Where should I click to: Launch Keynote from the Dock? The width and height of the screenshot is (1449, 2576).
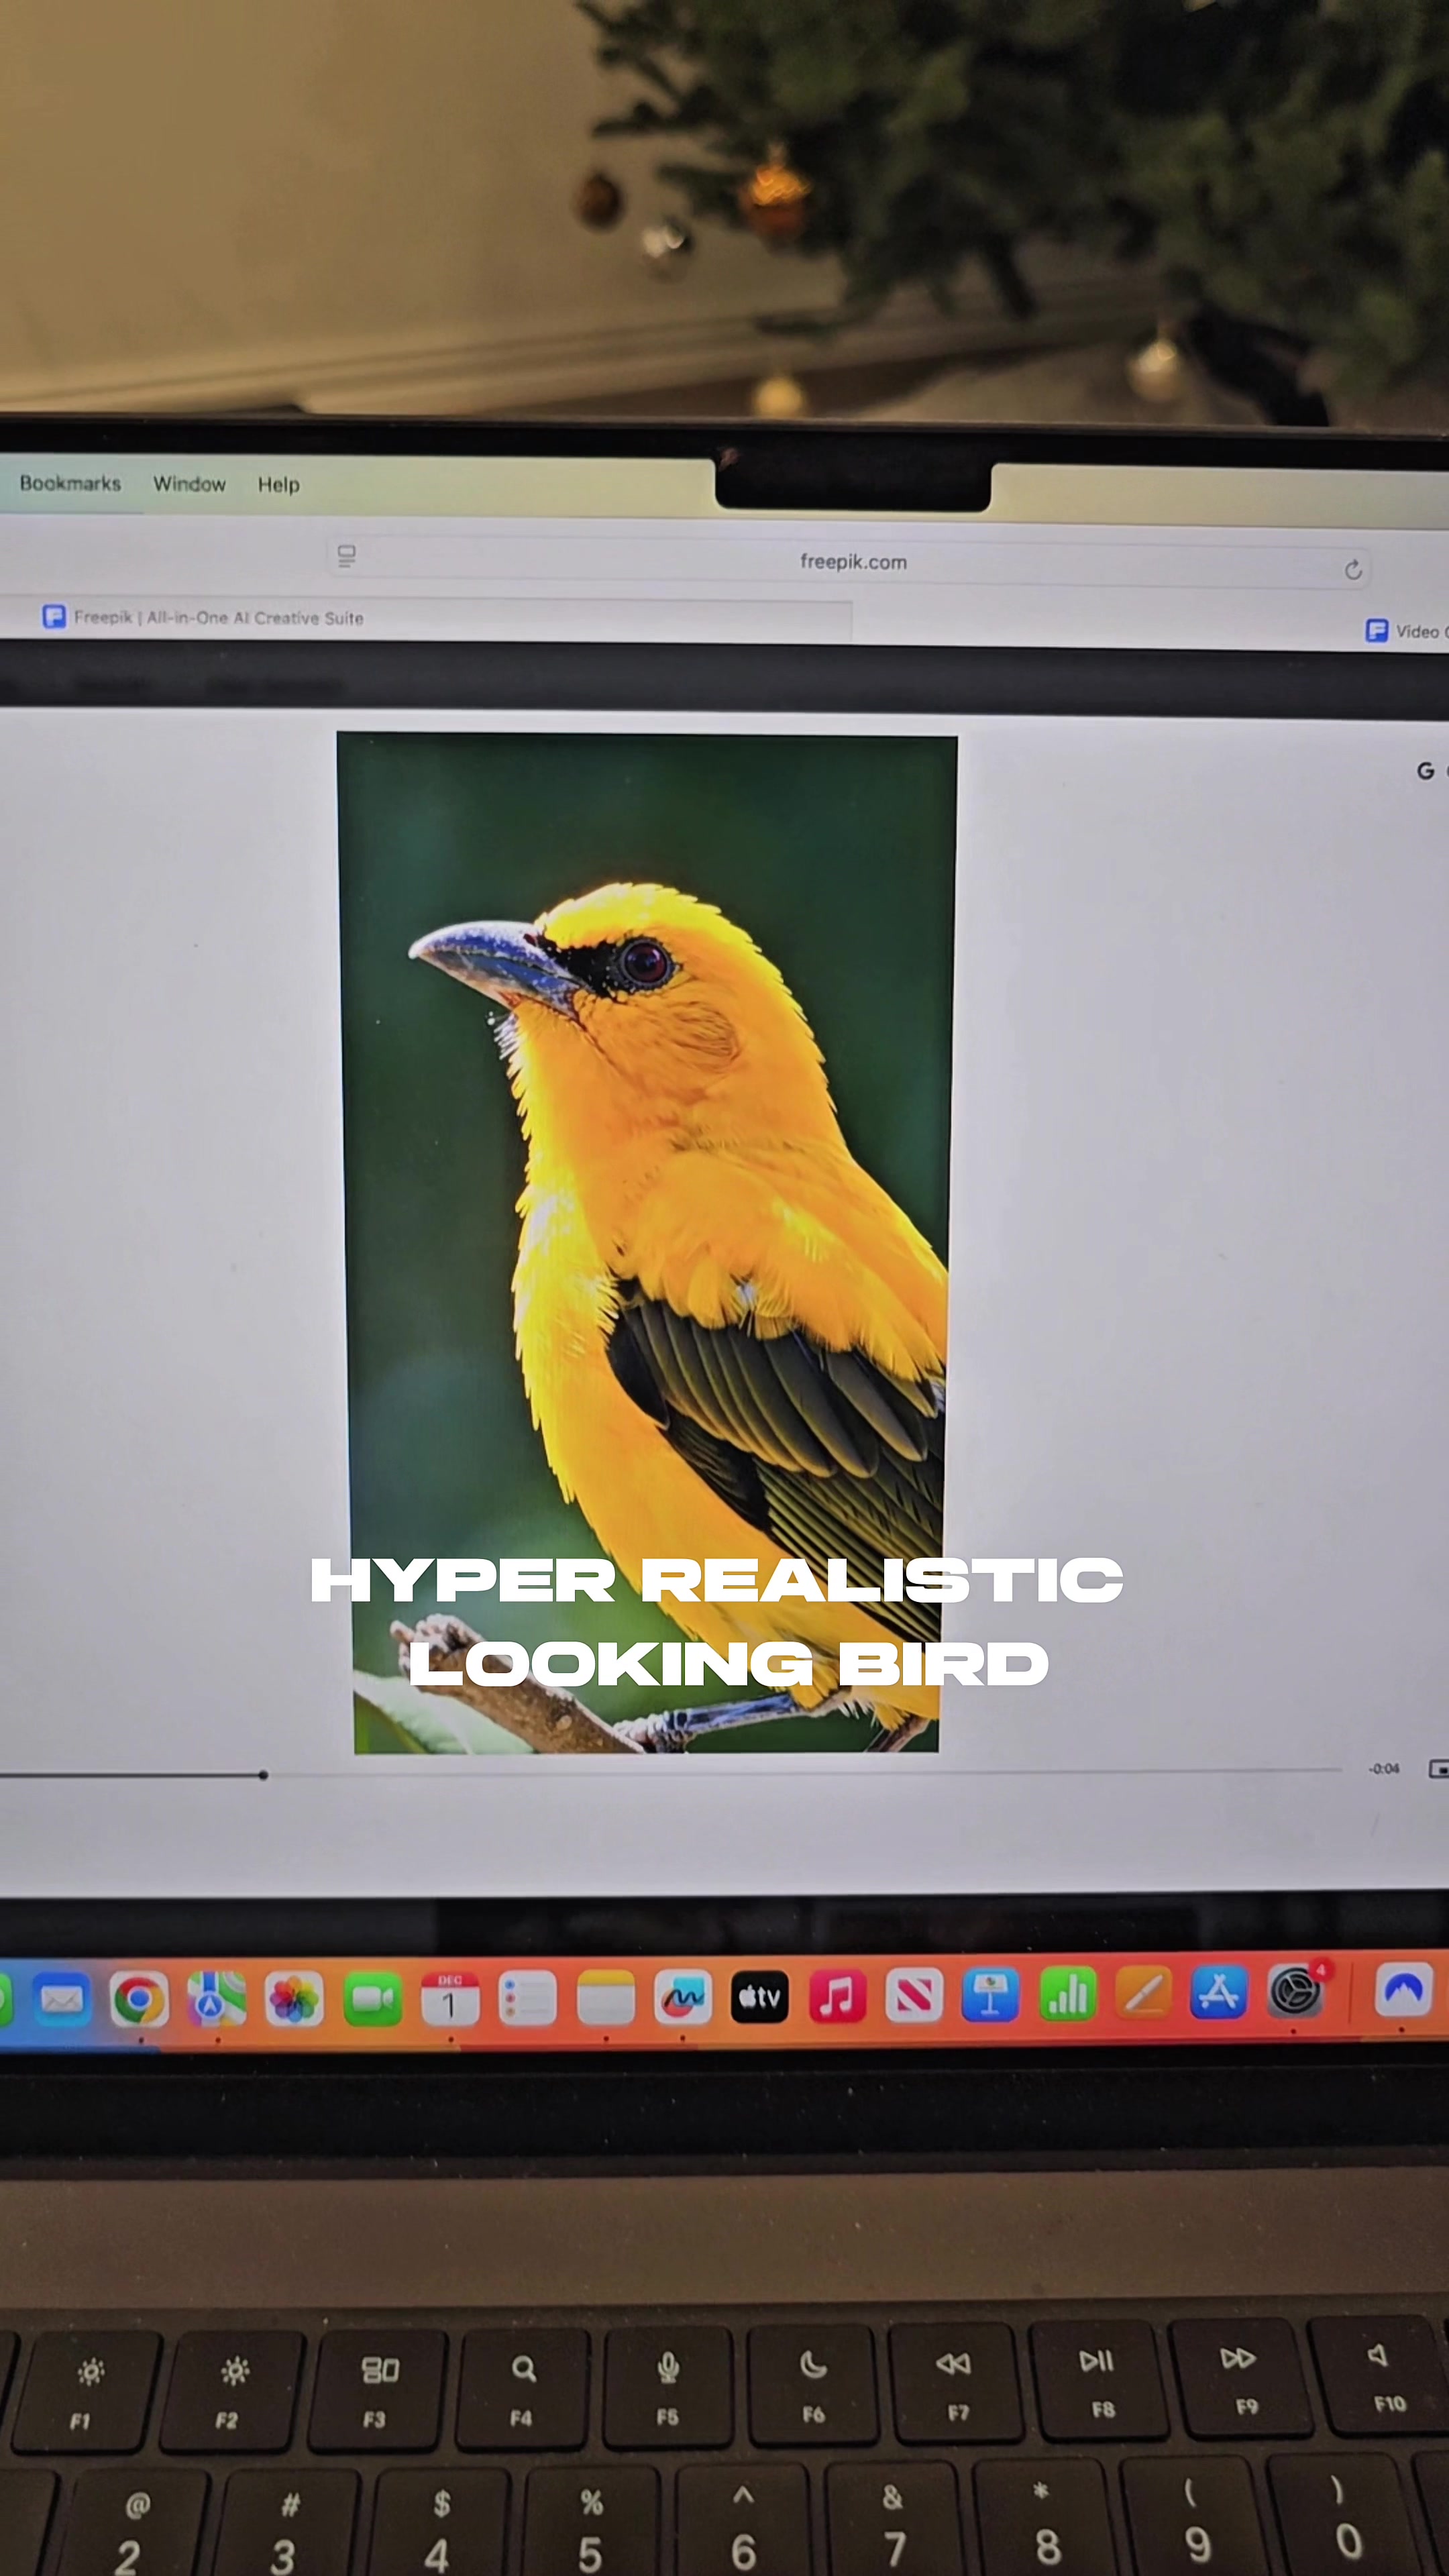point(991,1995)
